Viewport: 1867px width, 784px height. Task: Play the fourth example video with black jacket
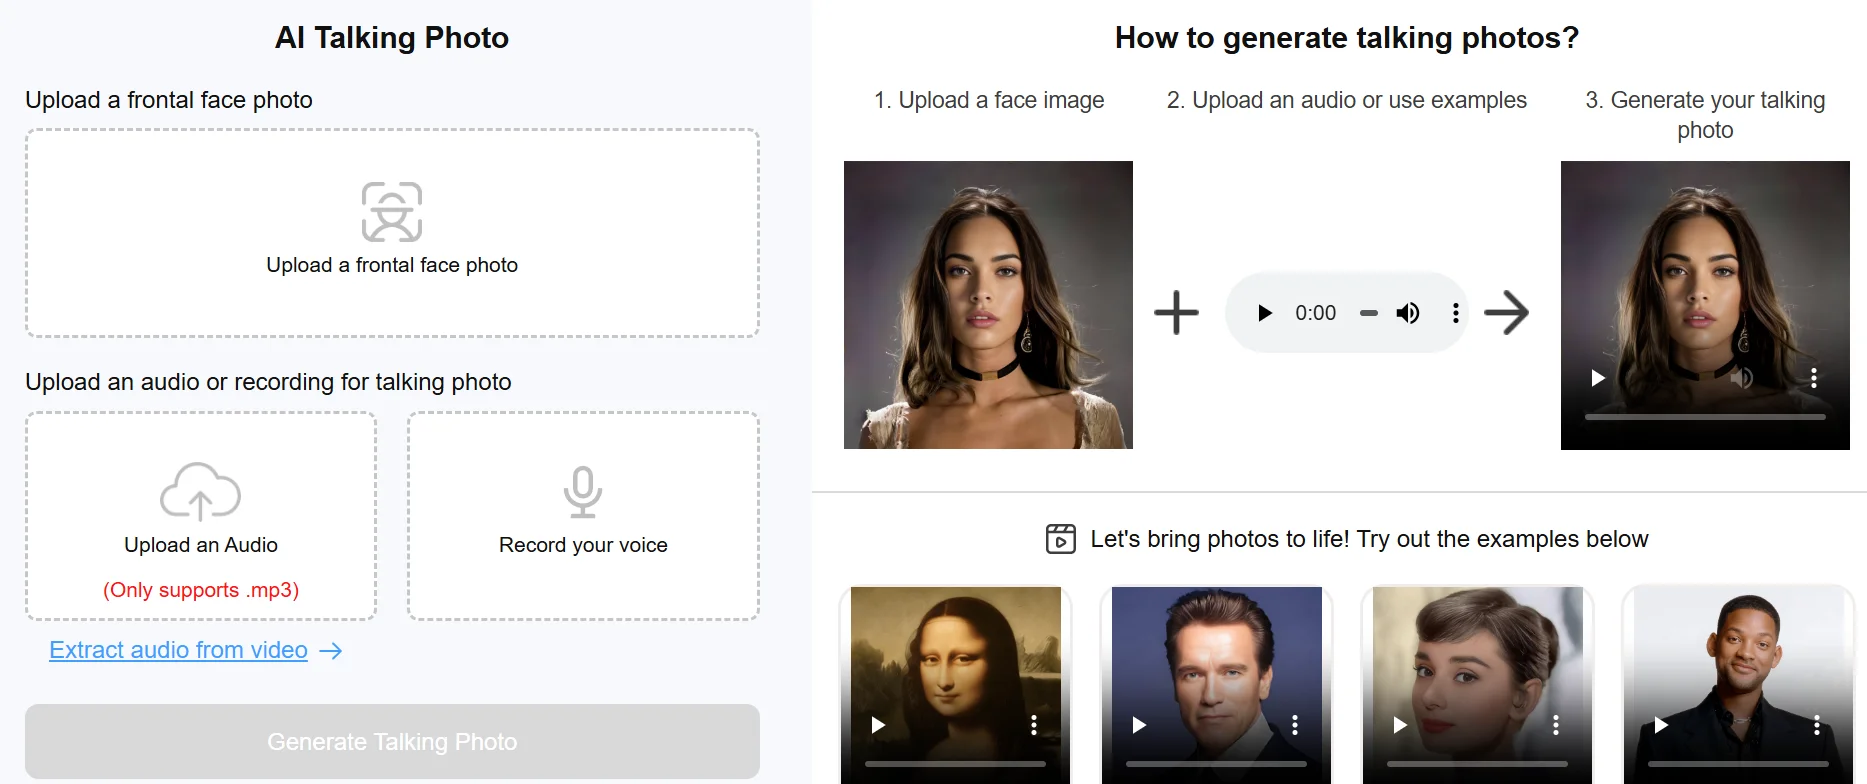tap(1661, 725)
